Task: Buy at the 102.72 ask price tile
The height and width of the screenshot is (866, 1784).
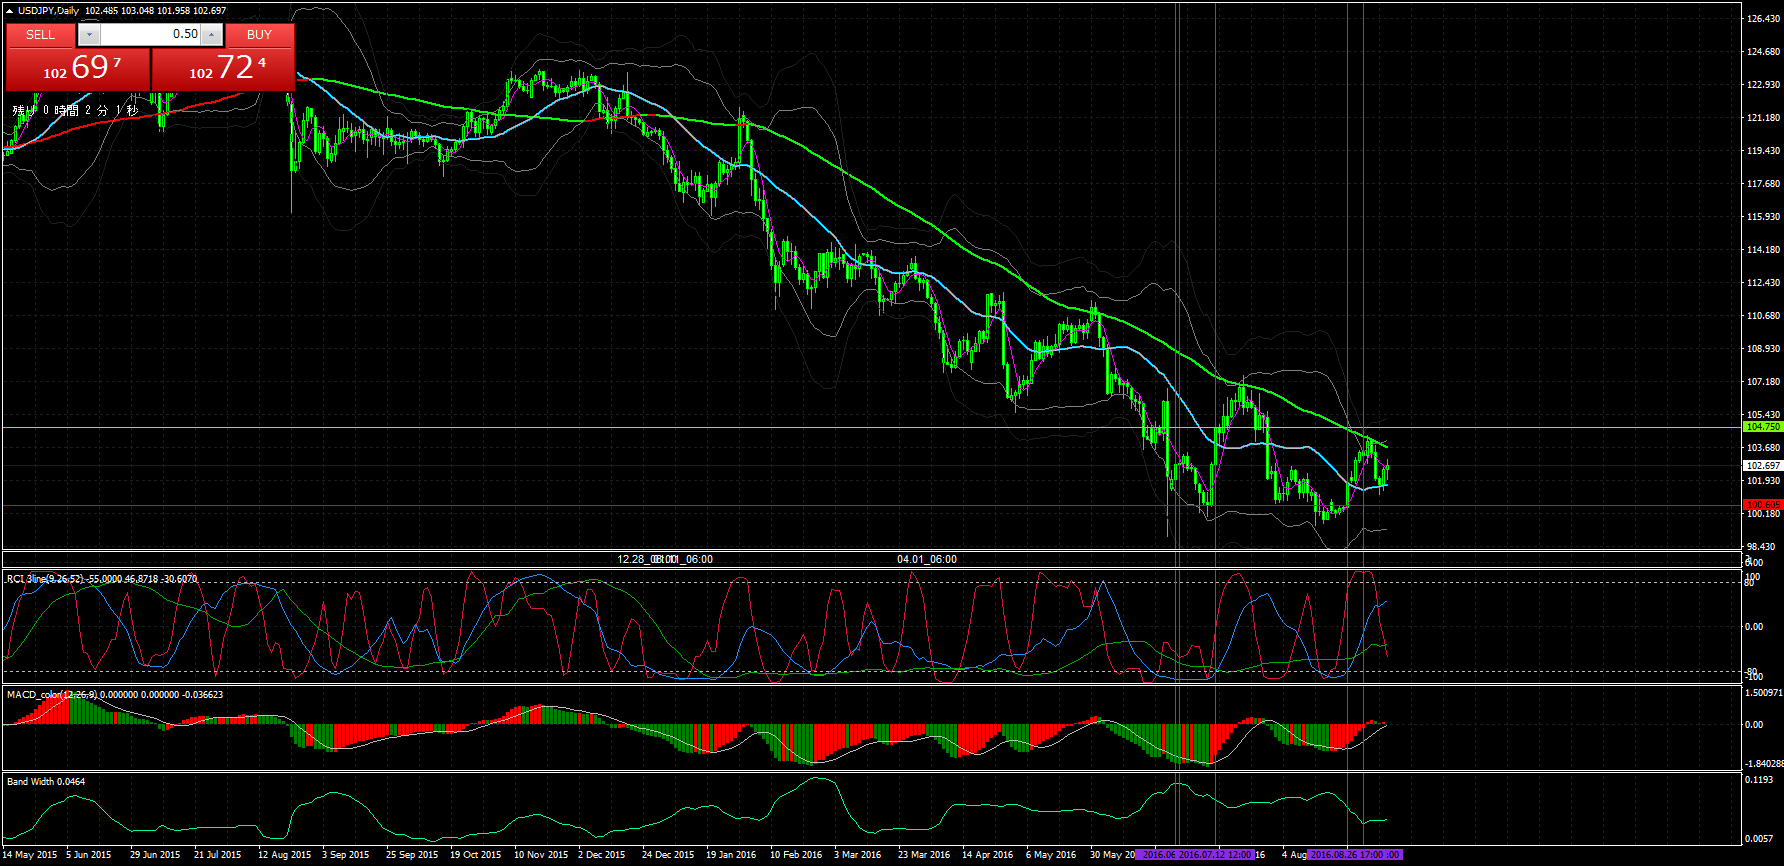Action: [224, 69]
